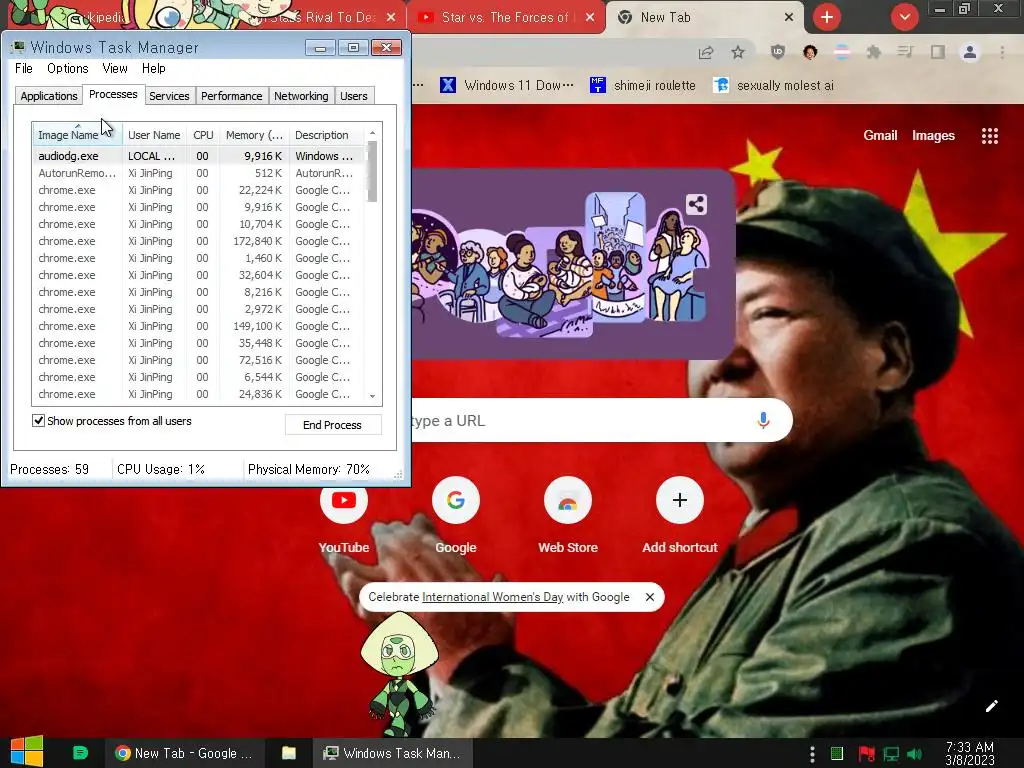Bookmark this page with the star icon
The width and height of the screenshot is (1024, 768).
tap(738, 52)
